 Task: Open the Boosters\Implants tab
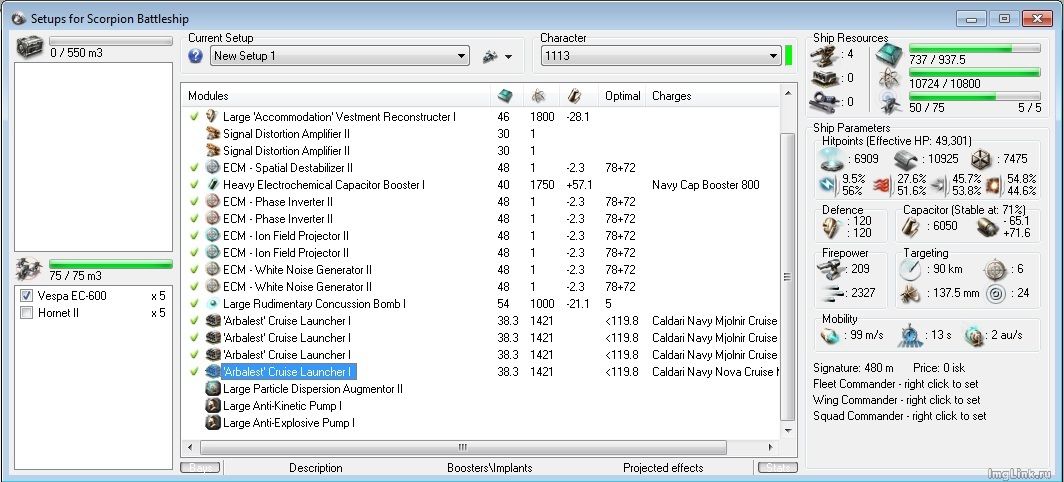click(489, 468)
